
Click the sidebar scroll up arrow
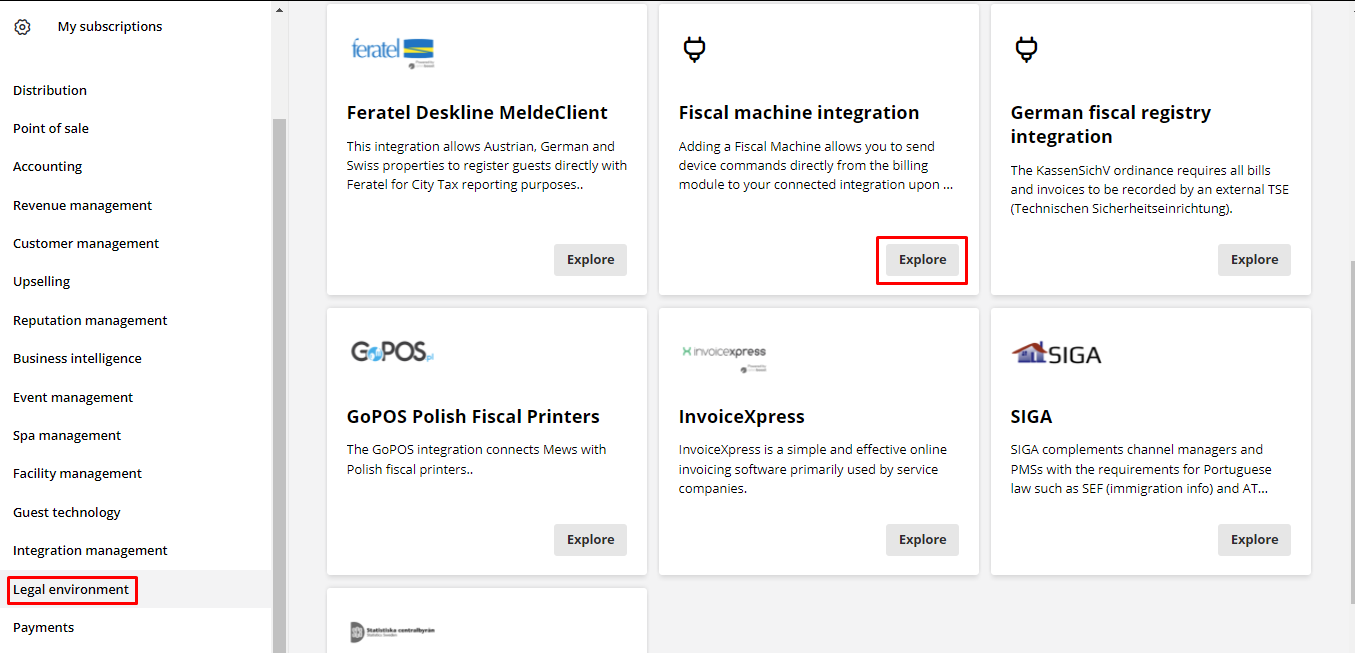[x=279, y=10]
